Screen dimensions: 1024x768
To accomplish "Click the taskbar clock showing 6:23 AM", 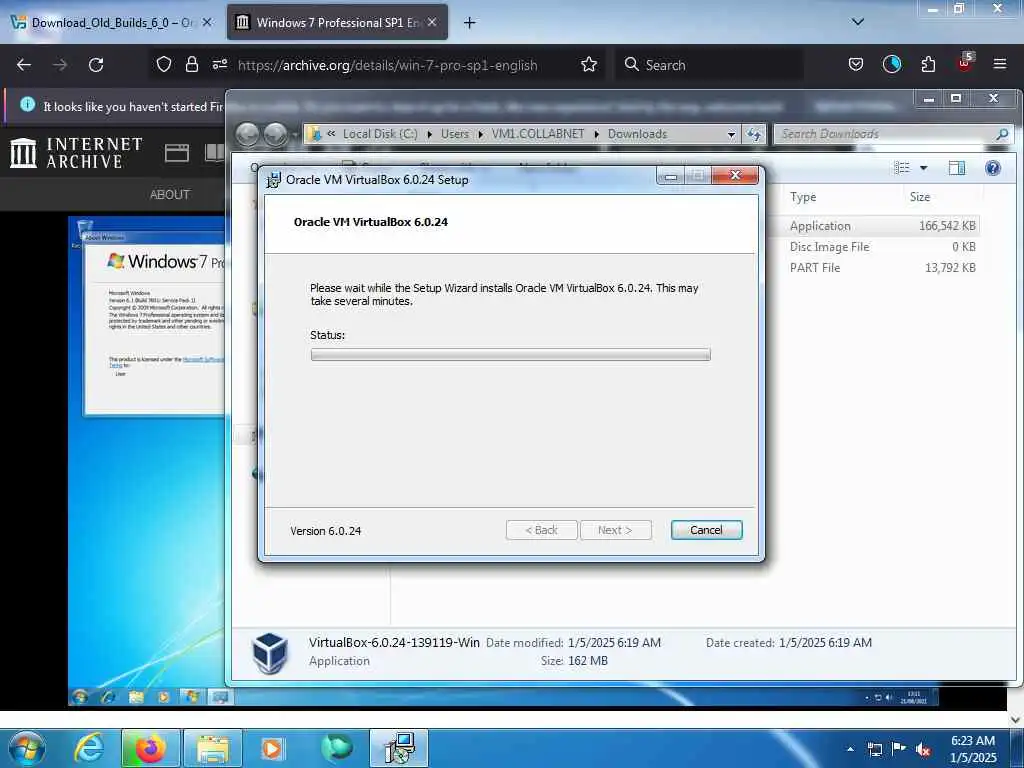I will pyautogui.click(x=973, y=749).
